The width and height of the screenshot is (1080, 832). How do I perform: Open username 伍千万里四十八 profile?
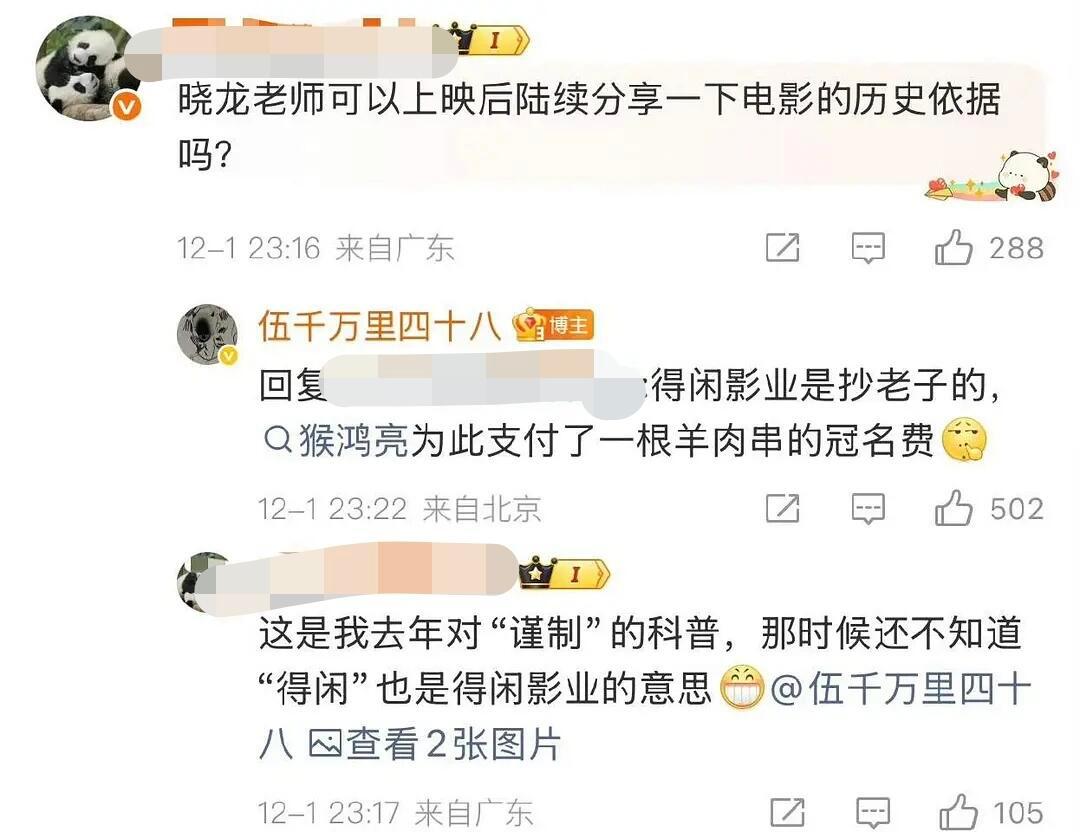[x=379, y=326]
